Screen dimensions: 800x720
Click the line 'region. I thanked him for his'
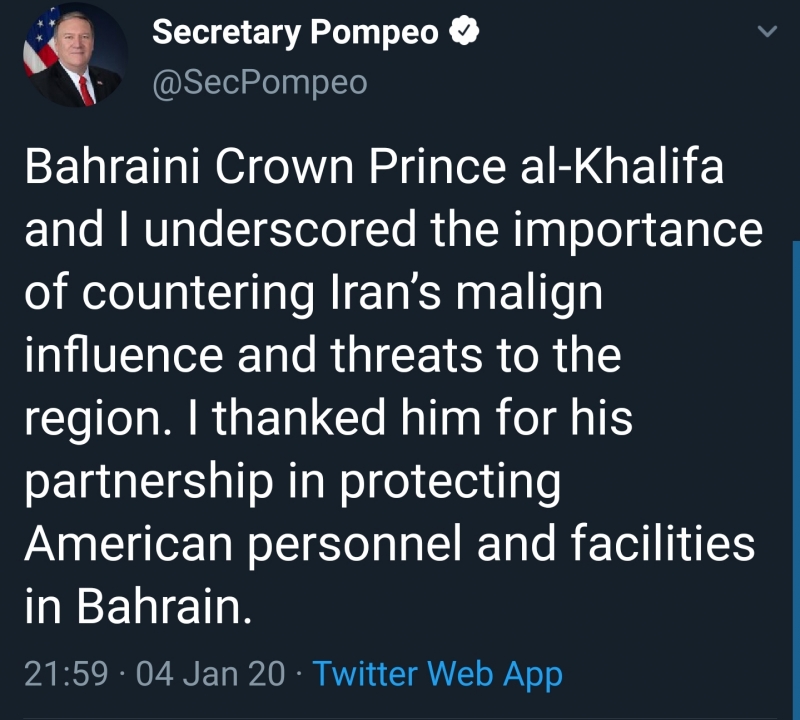tap(330, 419)
